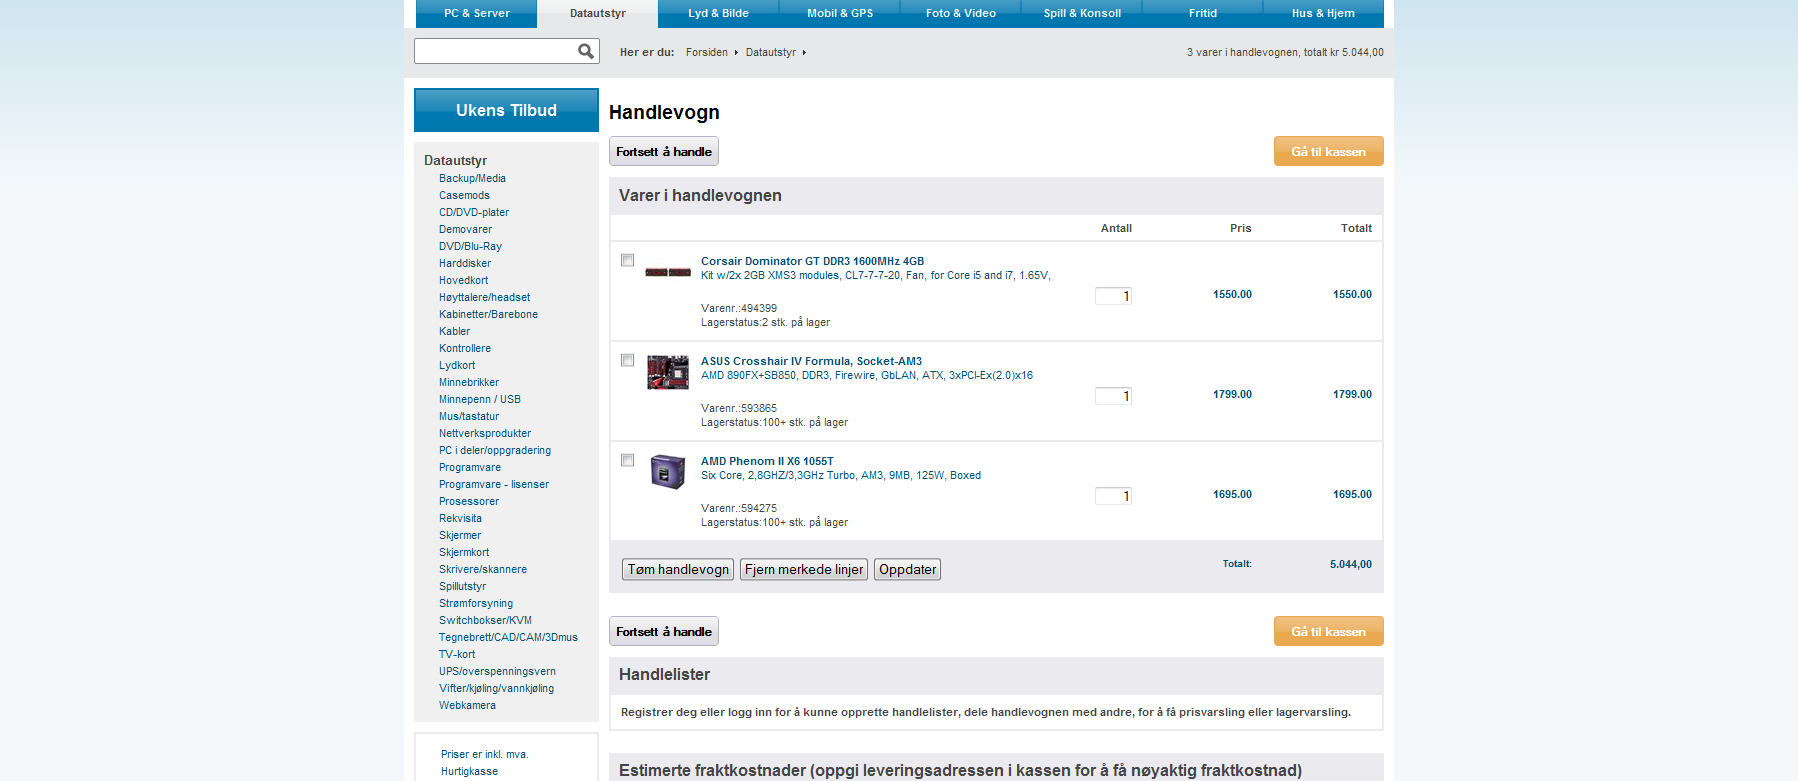Click Hurtigkasse link in sidebar
This screenshot has width=1798, height=781.
(x=469, y=771)
